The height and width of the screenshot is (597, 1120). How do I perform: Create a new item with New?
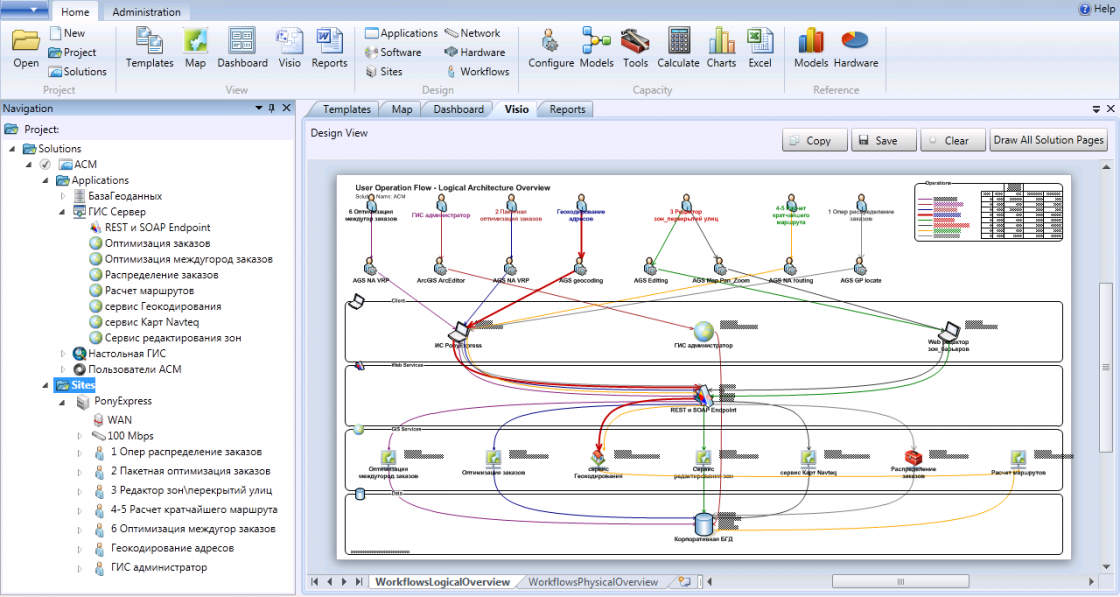(x=68, y=33)
